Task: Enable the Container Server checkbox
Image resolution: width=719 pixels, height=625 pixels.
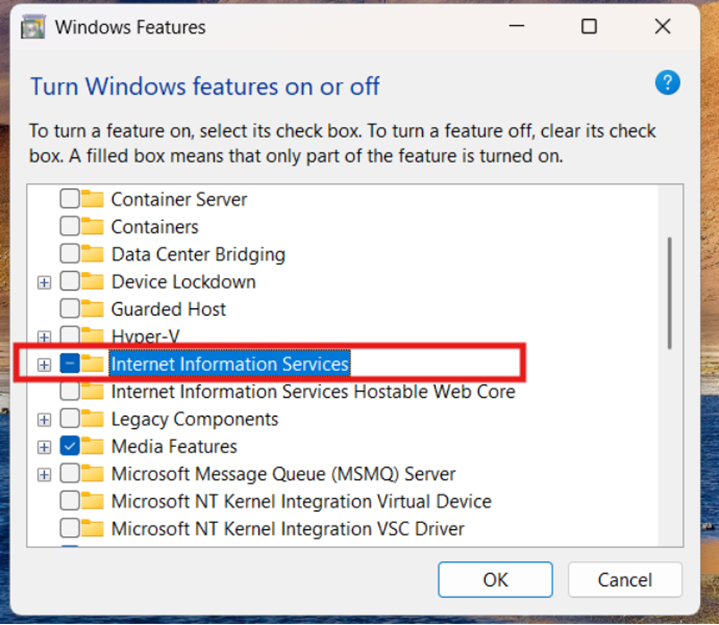Action: pyautogui.click(x=70, y=199)
